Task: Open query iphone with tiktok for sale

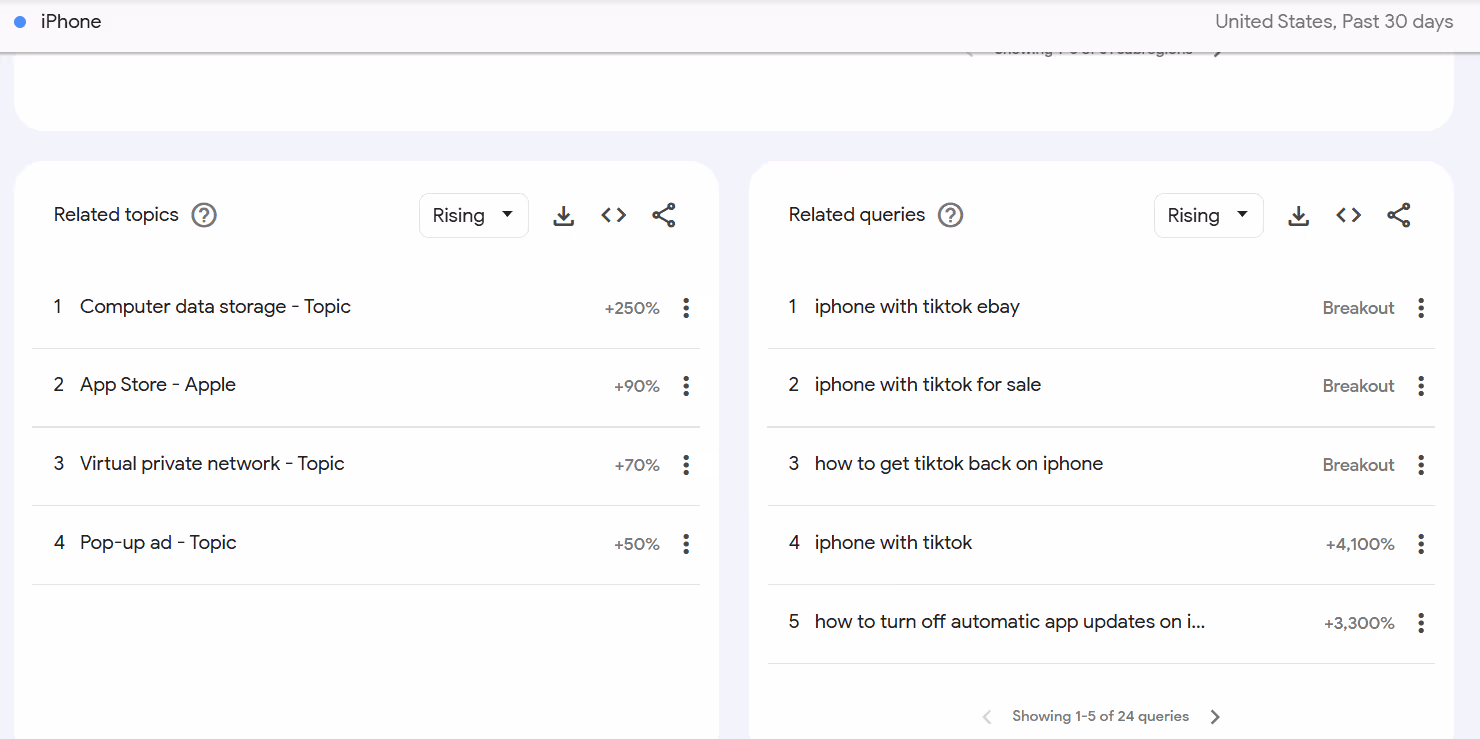Action: click(x=928, y=385)
